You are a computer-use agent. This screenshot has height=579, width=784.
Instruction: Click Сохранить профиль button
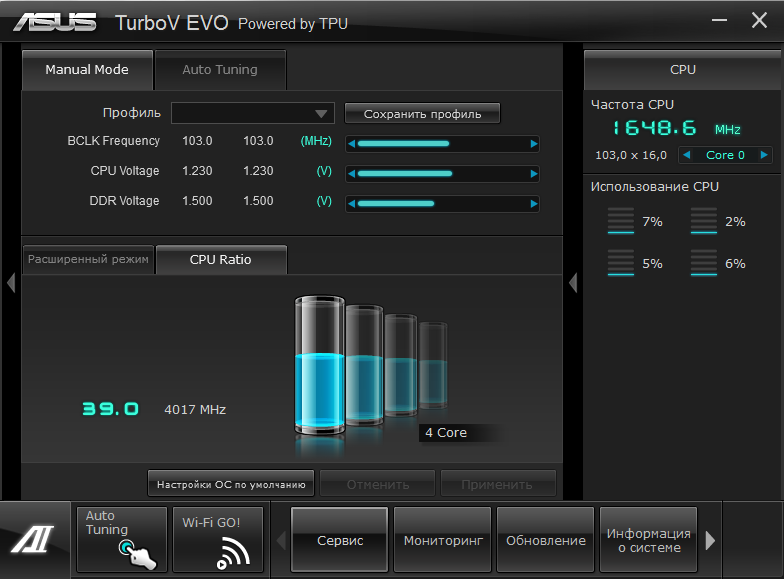[x=422, y=114]
